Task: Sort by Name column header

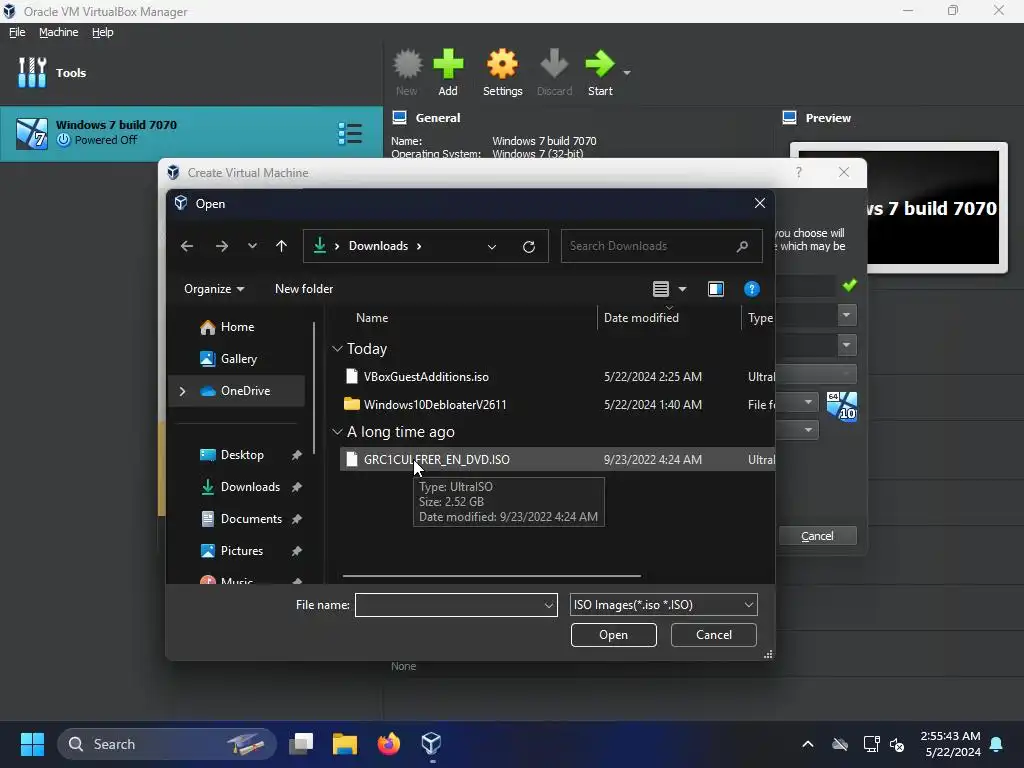Action: click(372, 318)
